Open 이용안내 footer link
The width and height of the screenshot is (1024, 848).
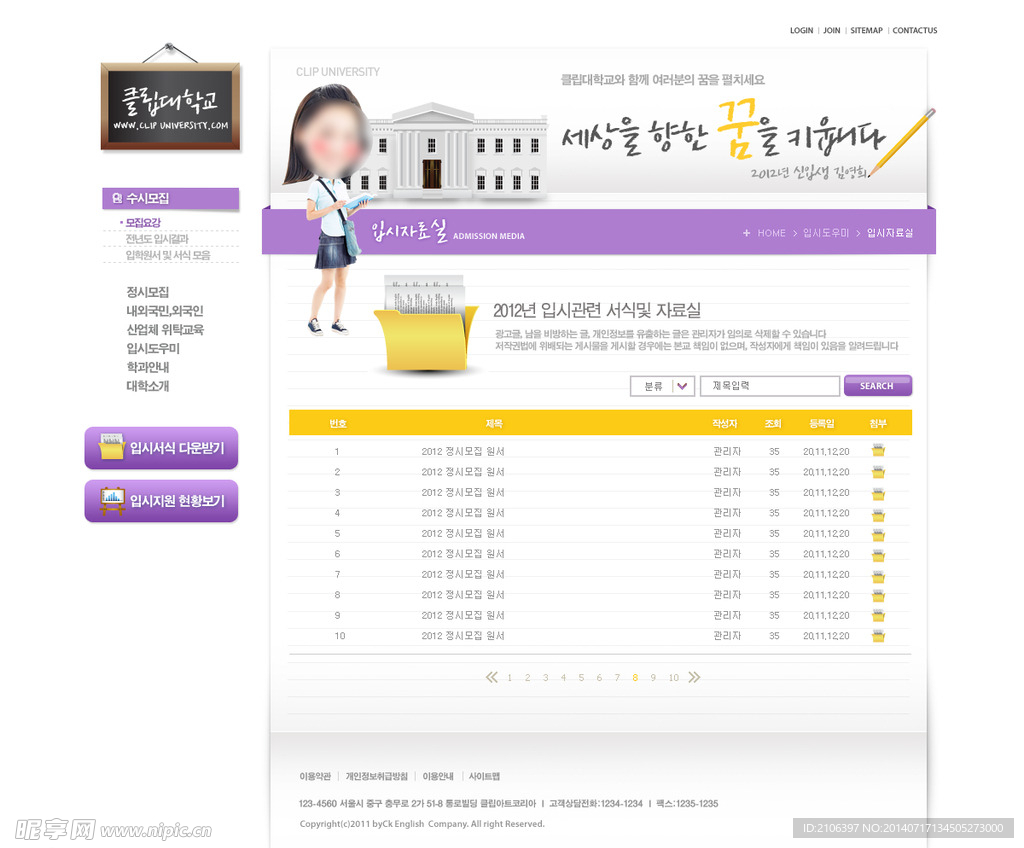(x=438, y=776)
